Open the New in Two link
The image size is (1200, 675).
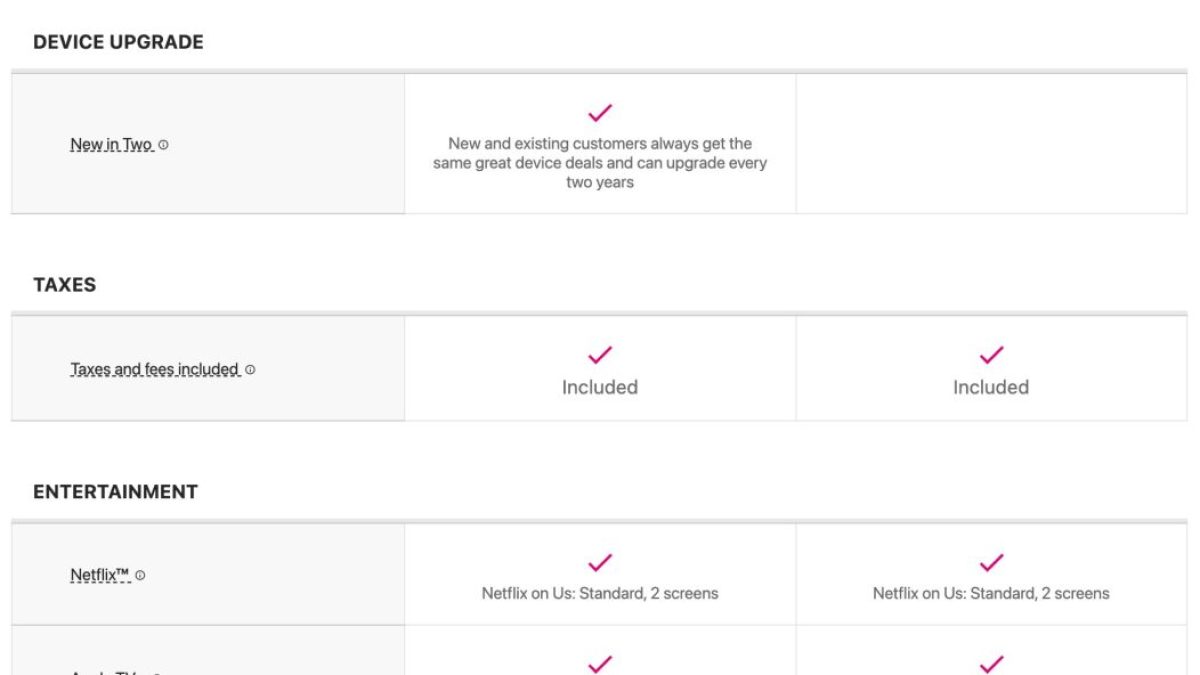pyautogui.click(x=110, y=145)
